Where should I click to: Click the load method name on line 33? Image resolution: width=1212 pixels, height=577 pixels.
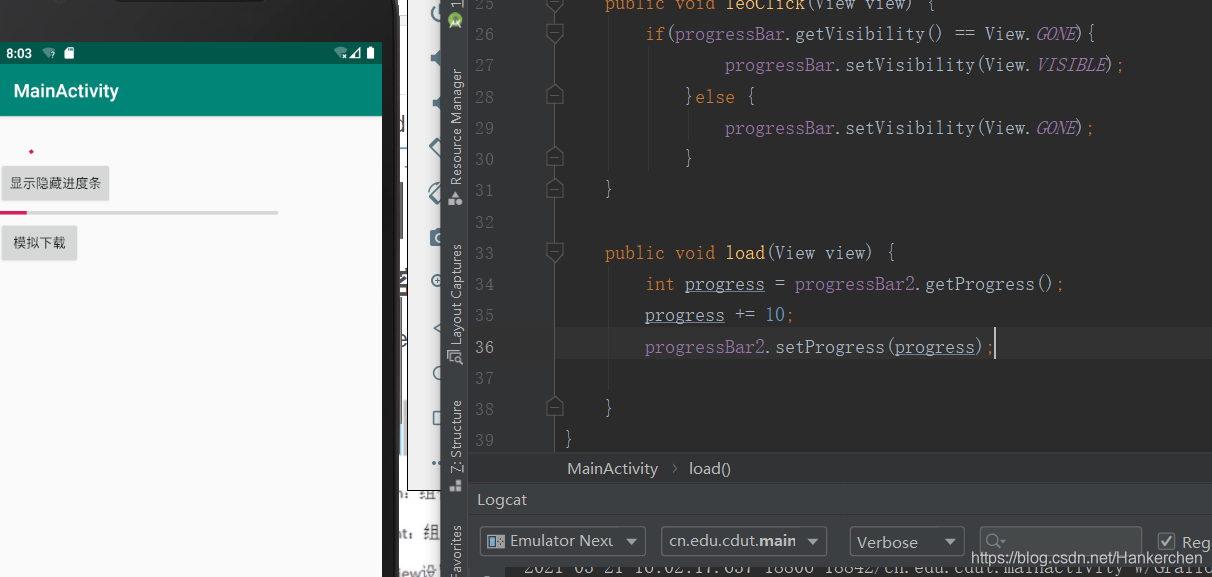click(x=745, y=253)
